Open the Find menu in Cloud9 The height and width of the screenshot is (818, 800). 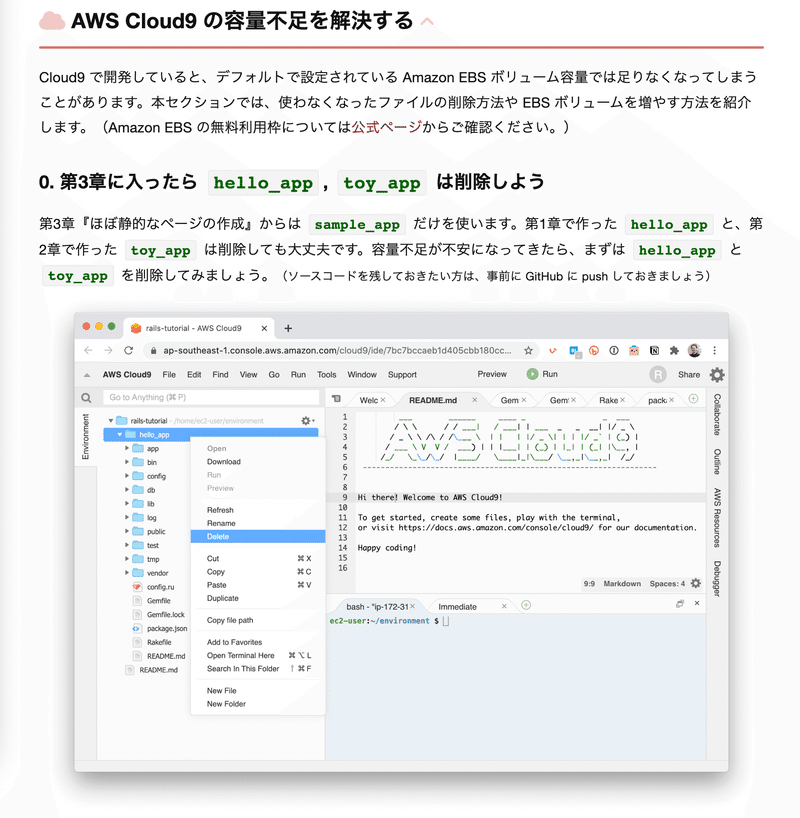pos(220,375)
